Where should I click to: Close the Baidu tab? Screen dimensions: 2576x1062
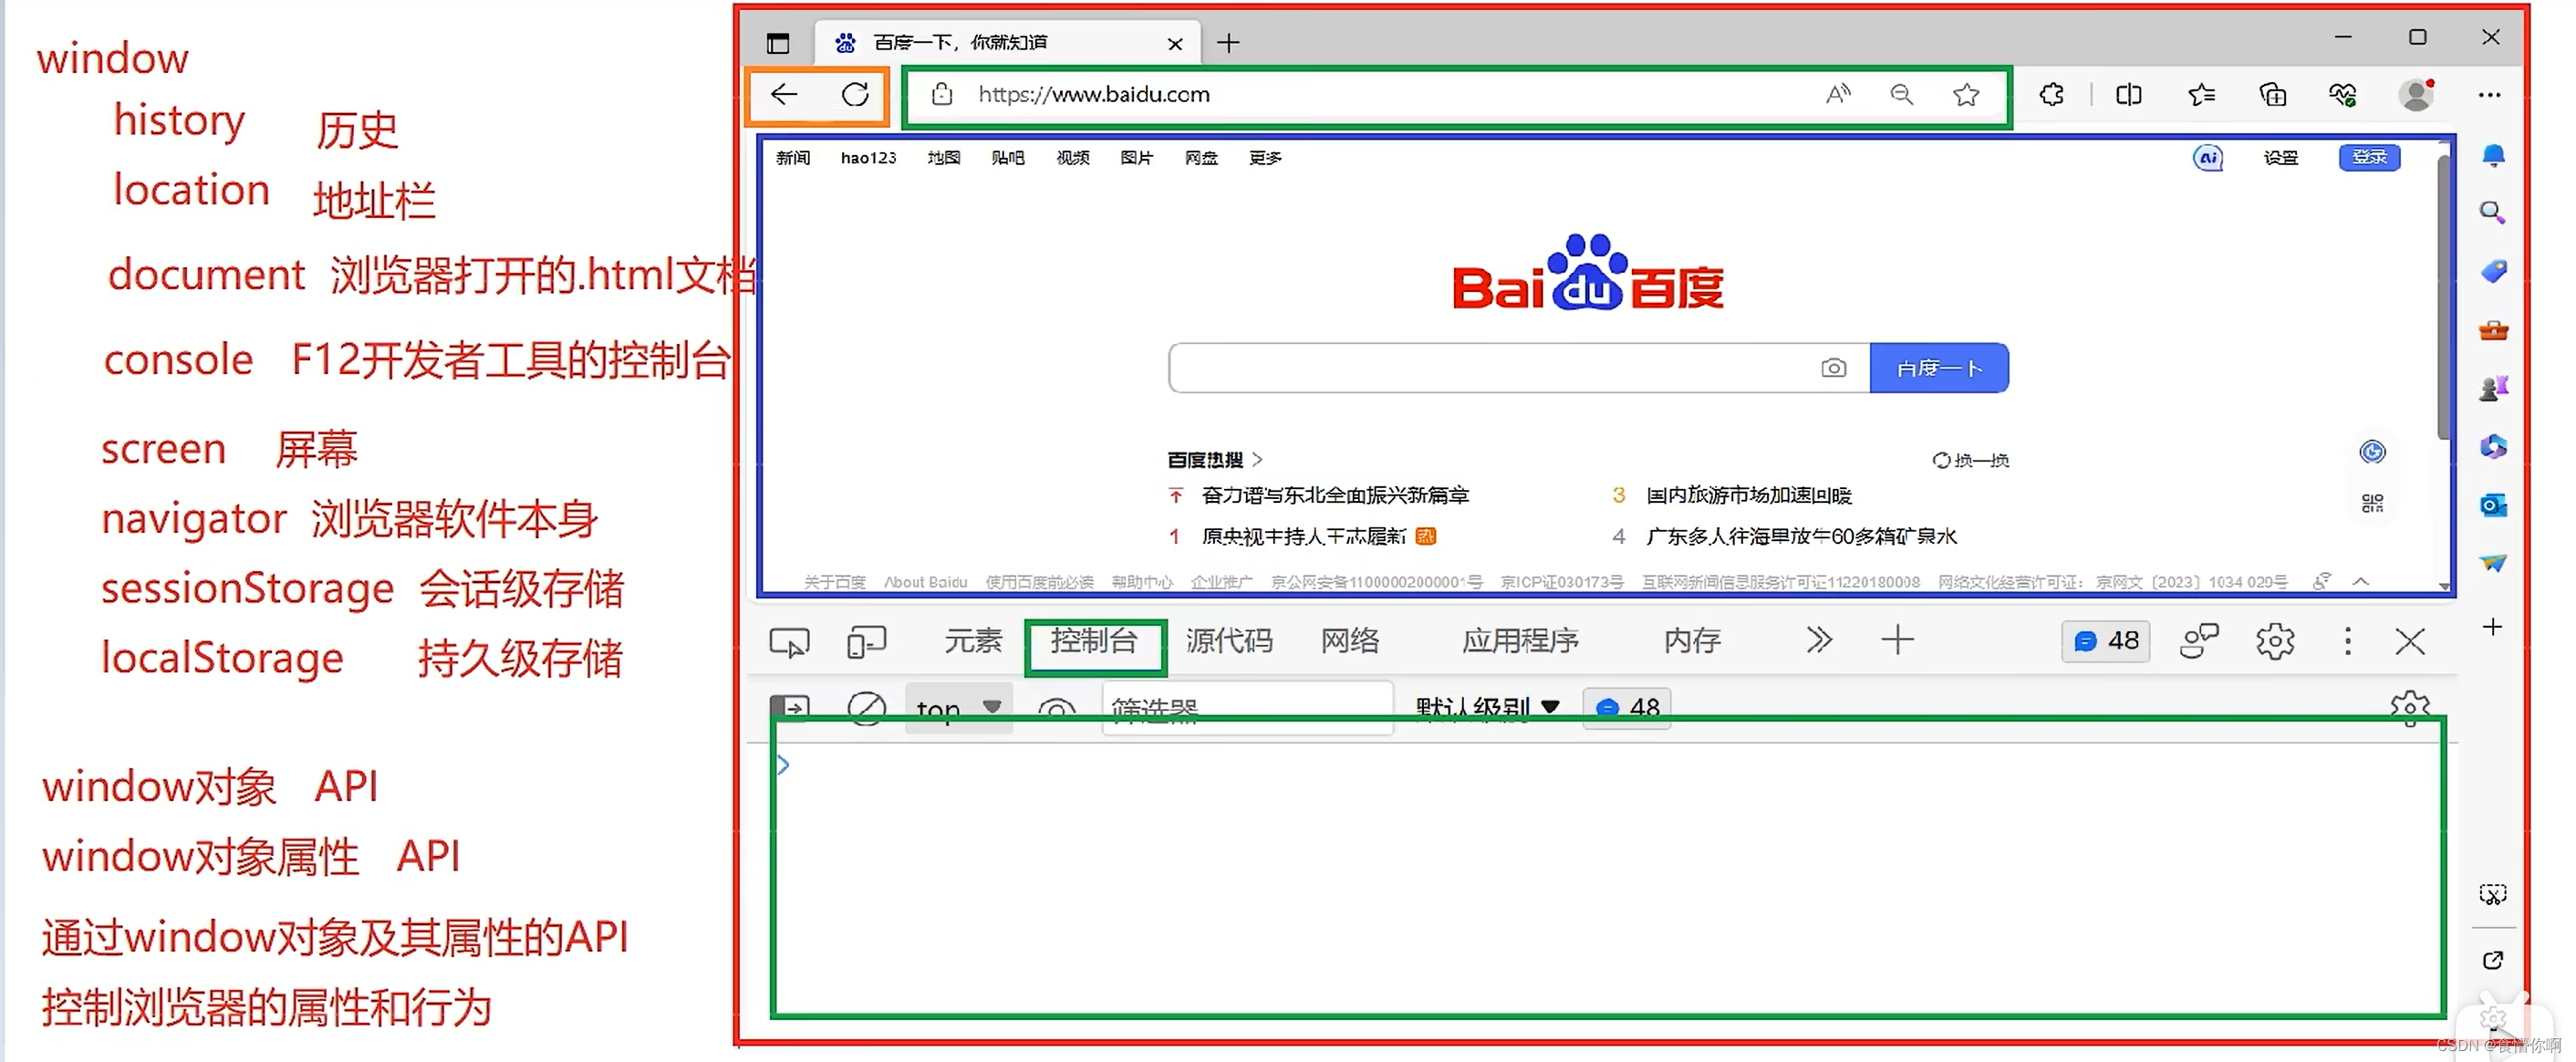click(1175, 44)
